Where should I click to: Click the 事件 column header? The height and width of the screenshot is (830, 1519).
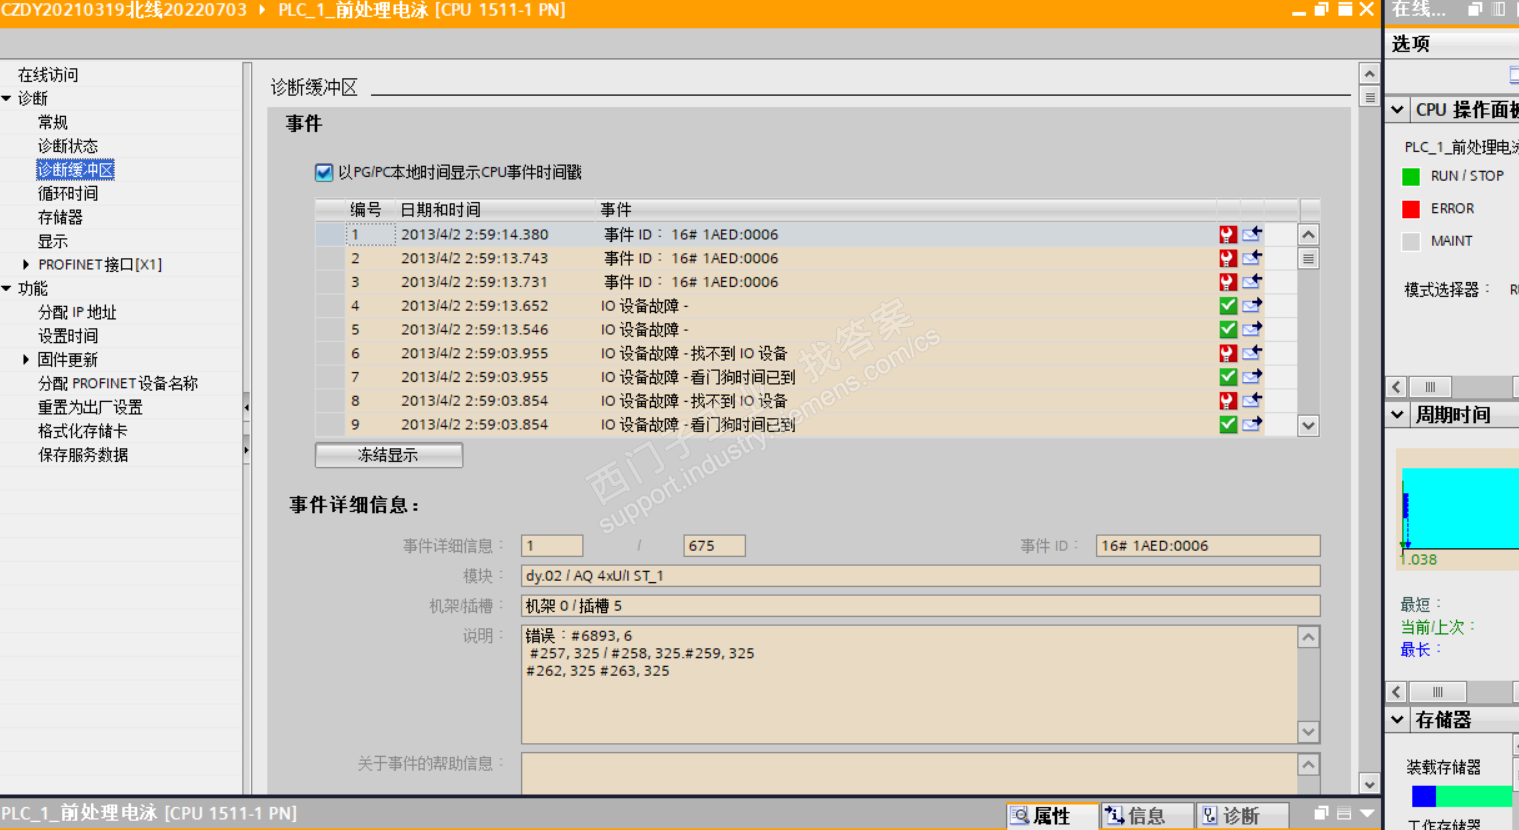(x=616, y=210)
